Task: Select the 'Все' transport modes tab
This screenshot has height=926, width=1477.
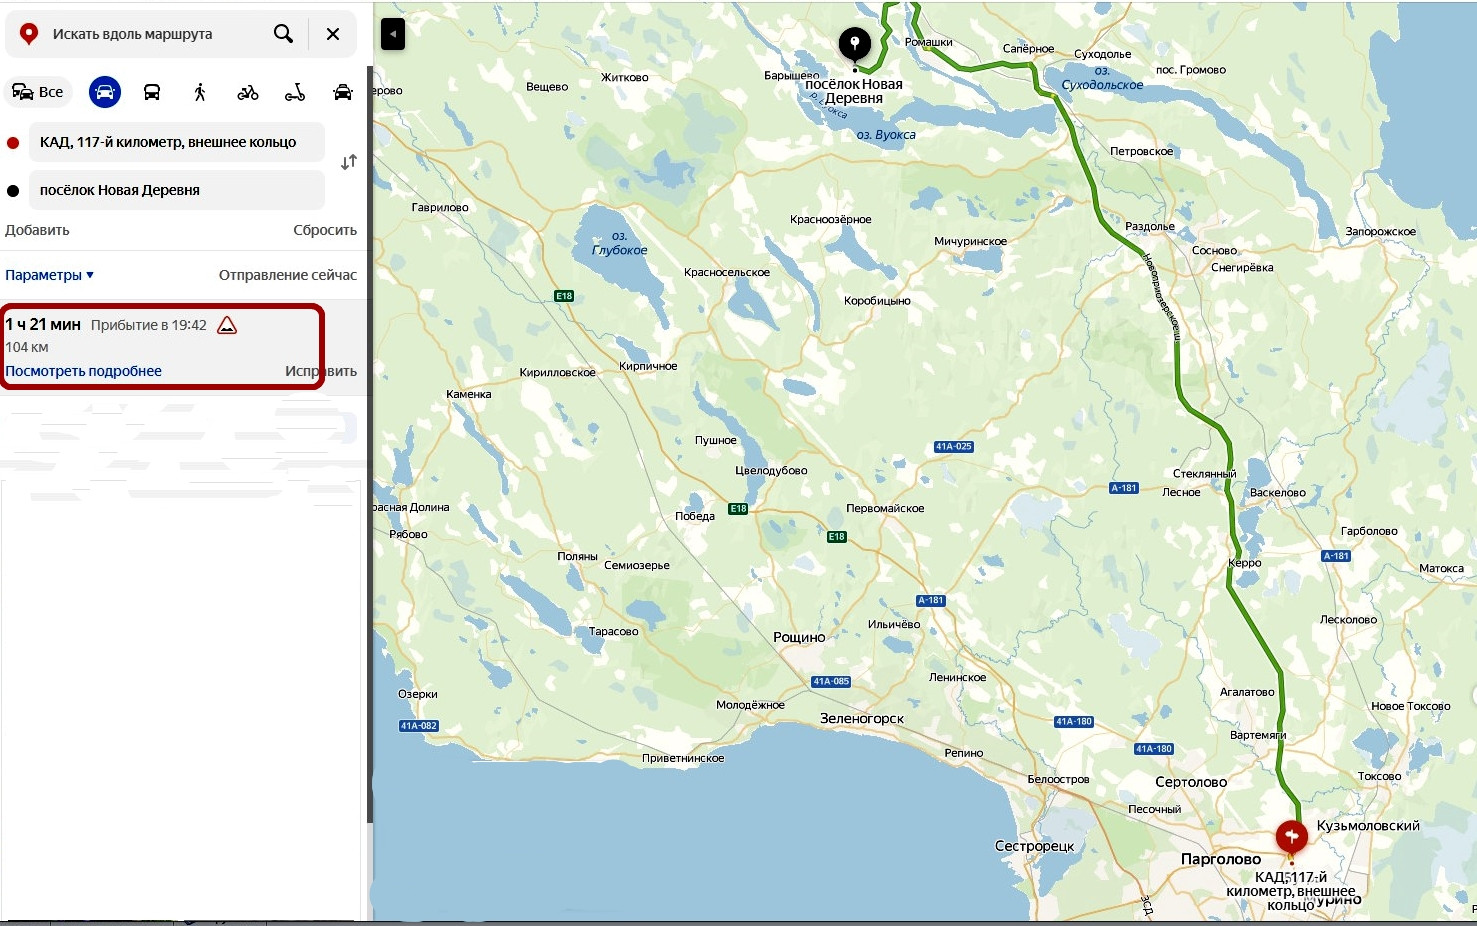Action: (x=38, y=92)
